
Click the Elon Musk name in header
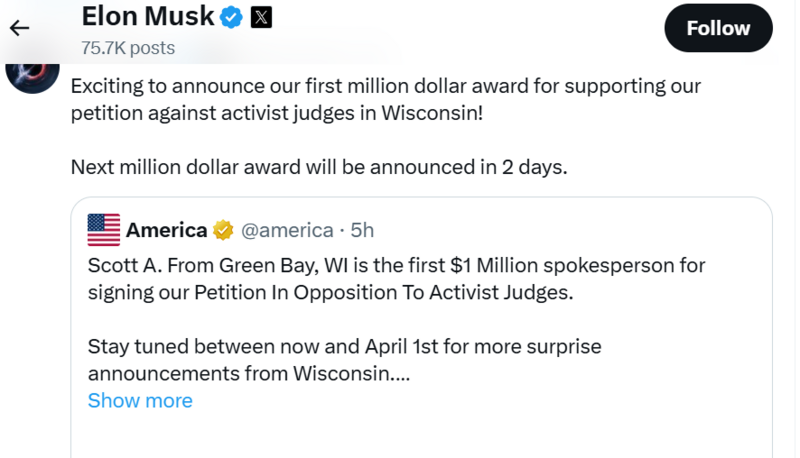(x=148, y=17)
